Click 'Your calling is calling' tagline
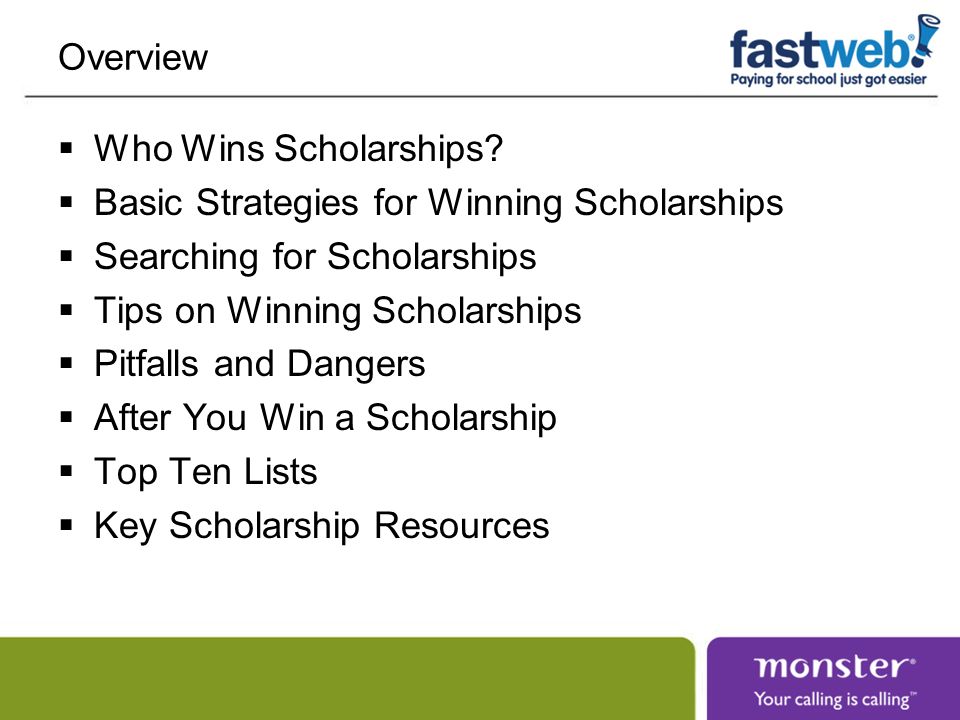 click(835, 699)
